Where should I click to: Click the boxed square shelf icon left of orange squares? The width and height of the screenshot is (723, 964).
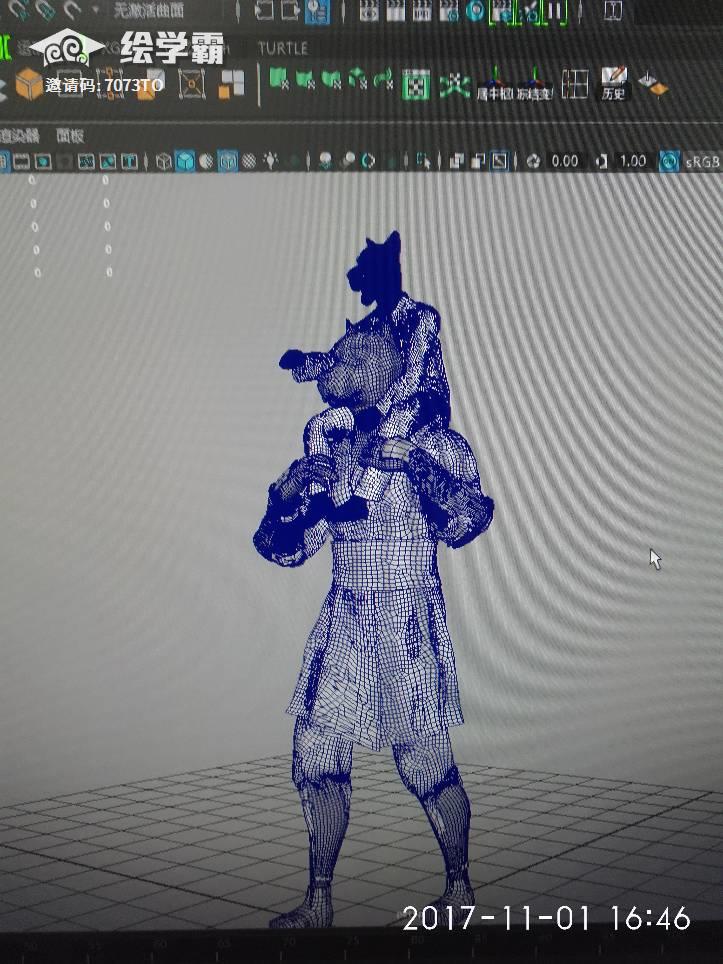(191, 84)
